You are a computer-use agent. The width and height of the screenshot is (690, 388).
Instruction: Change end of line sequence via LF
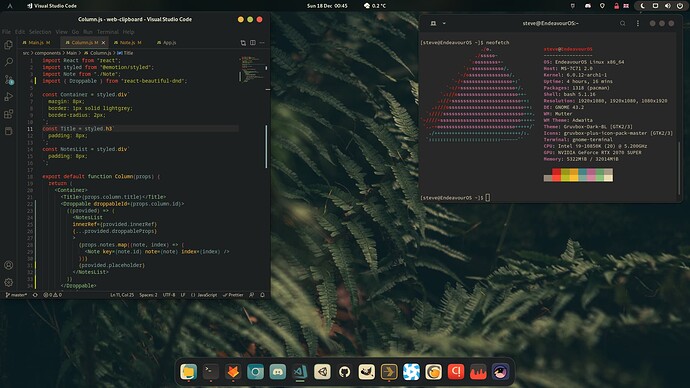(183, 295)
